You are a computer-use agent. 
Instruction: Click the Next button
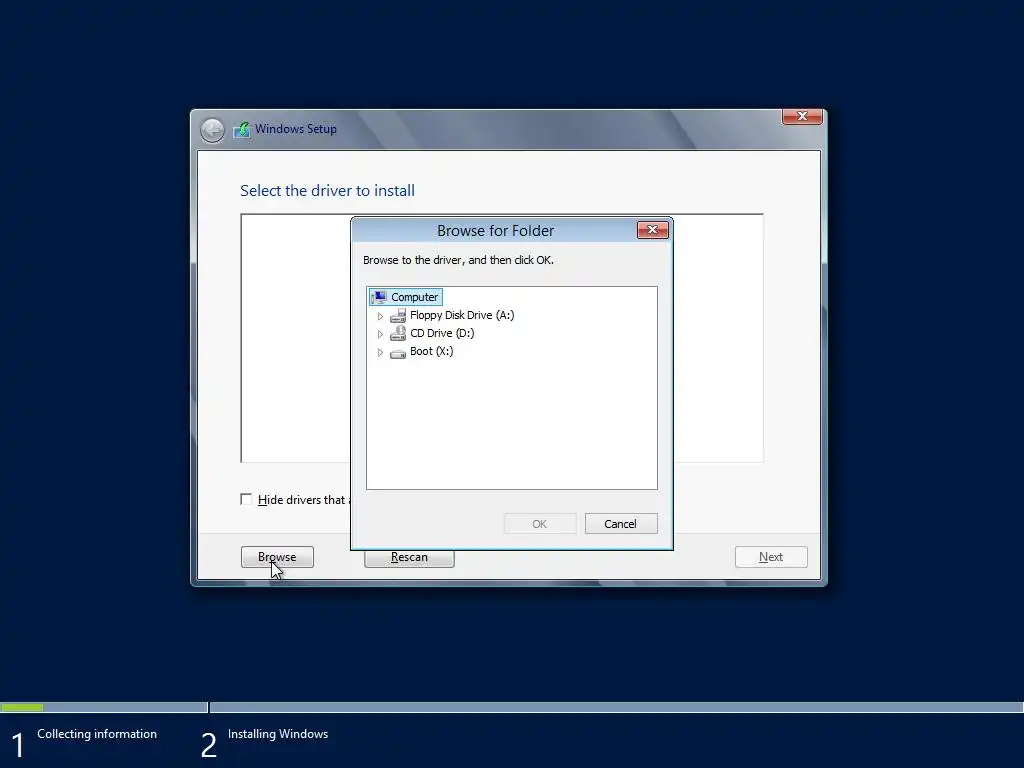771,557
